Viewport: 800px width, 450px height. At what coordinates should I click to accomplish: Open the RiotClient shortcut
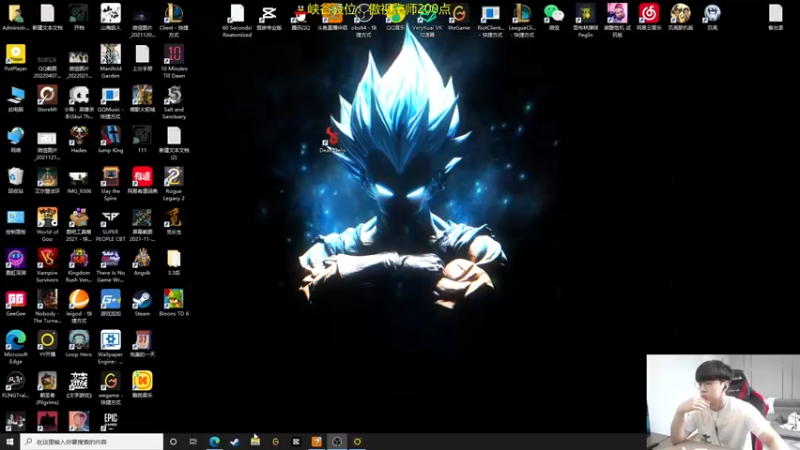pos(490,20)
